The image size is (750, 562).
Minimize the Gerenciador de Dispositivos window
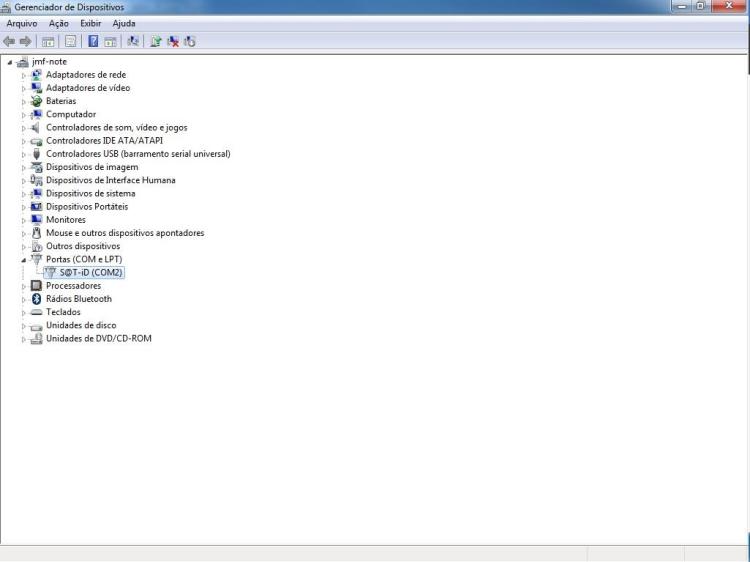682,6
